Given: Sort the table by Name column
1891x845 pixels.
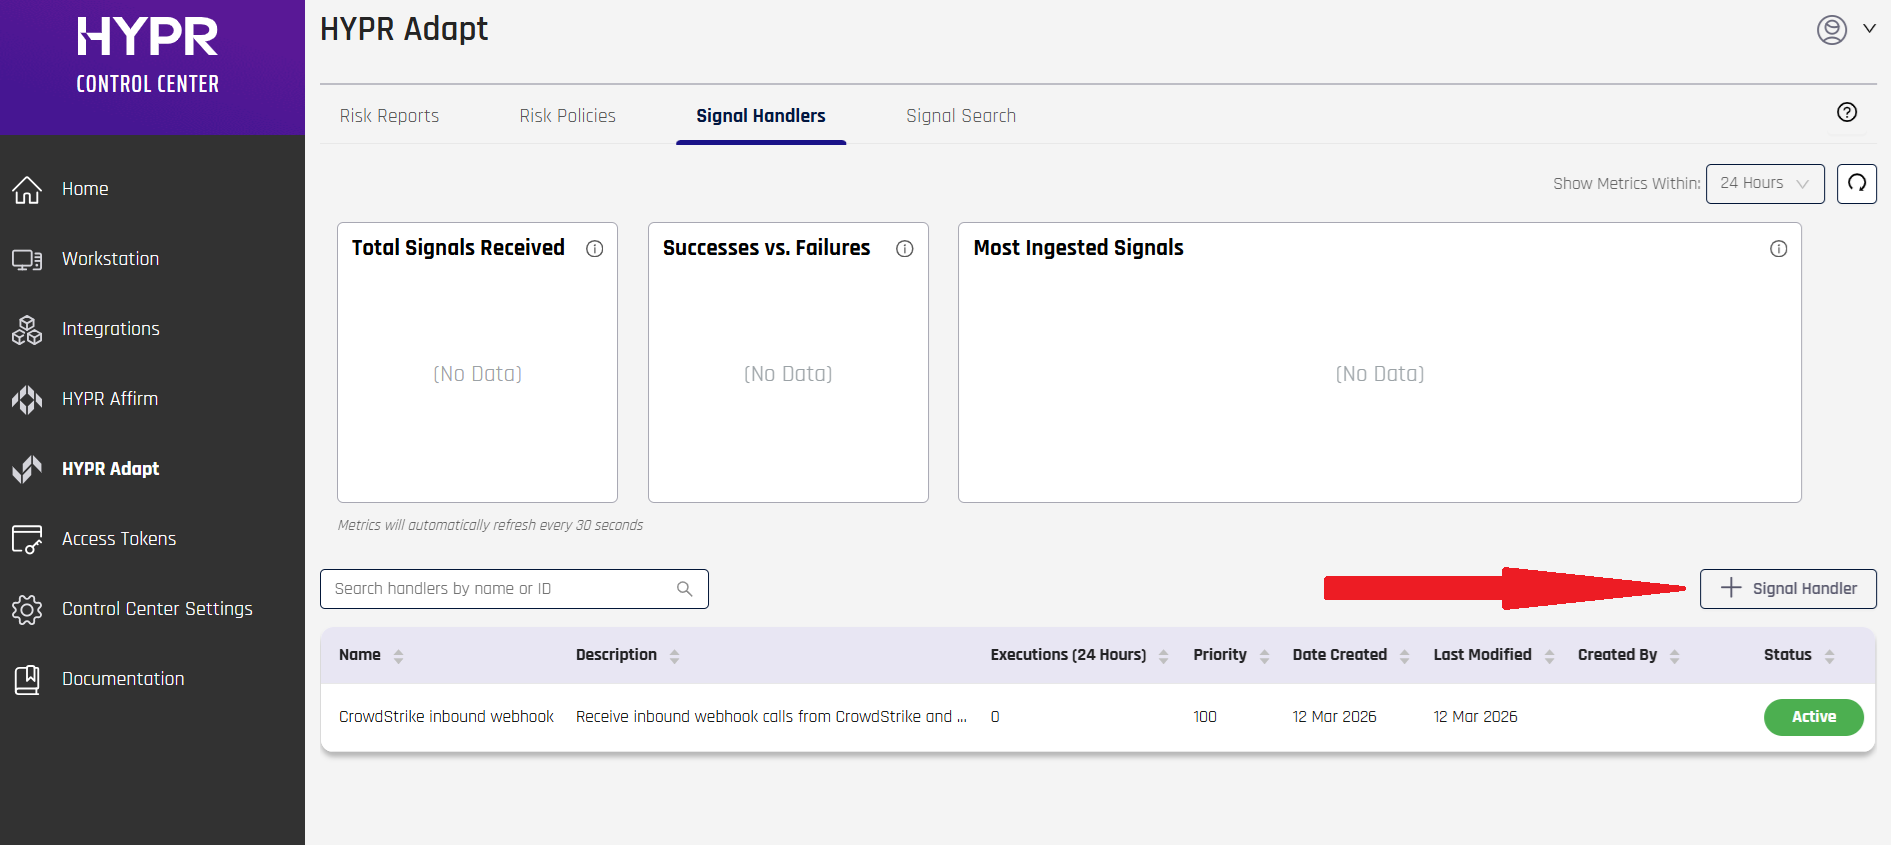Looking at the screenshot, I should click(x=398, y=656).
